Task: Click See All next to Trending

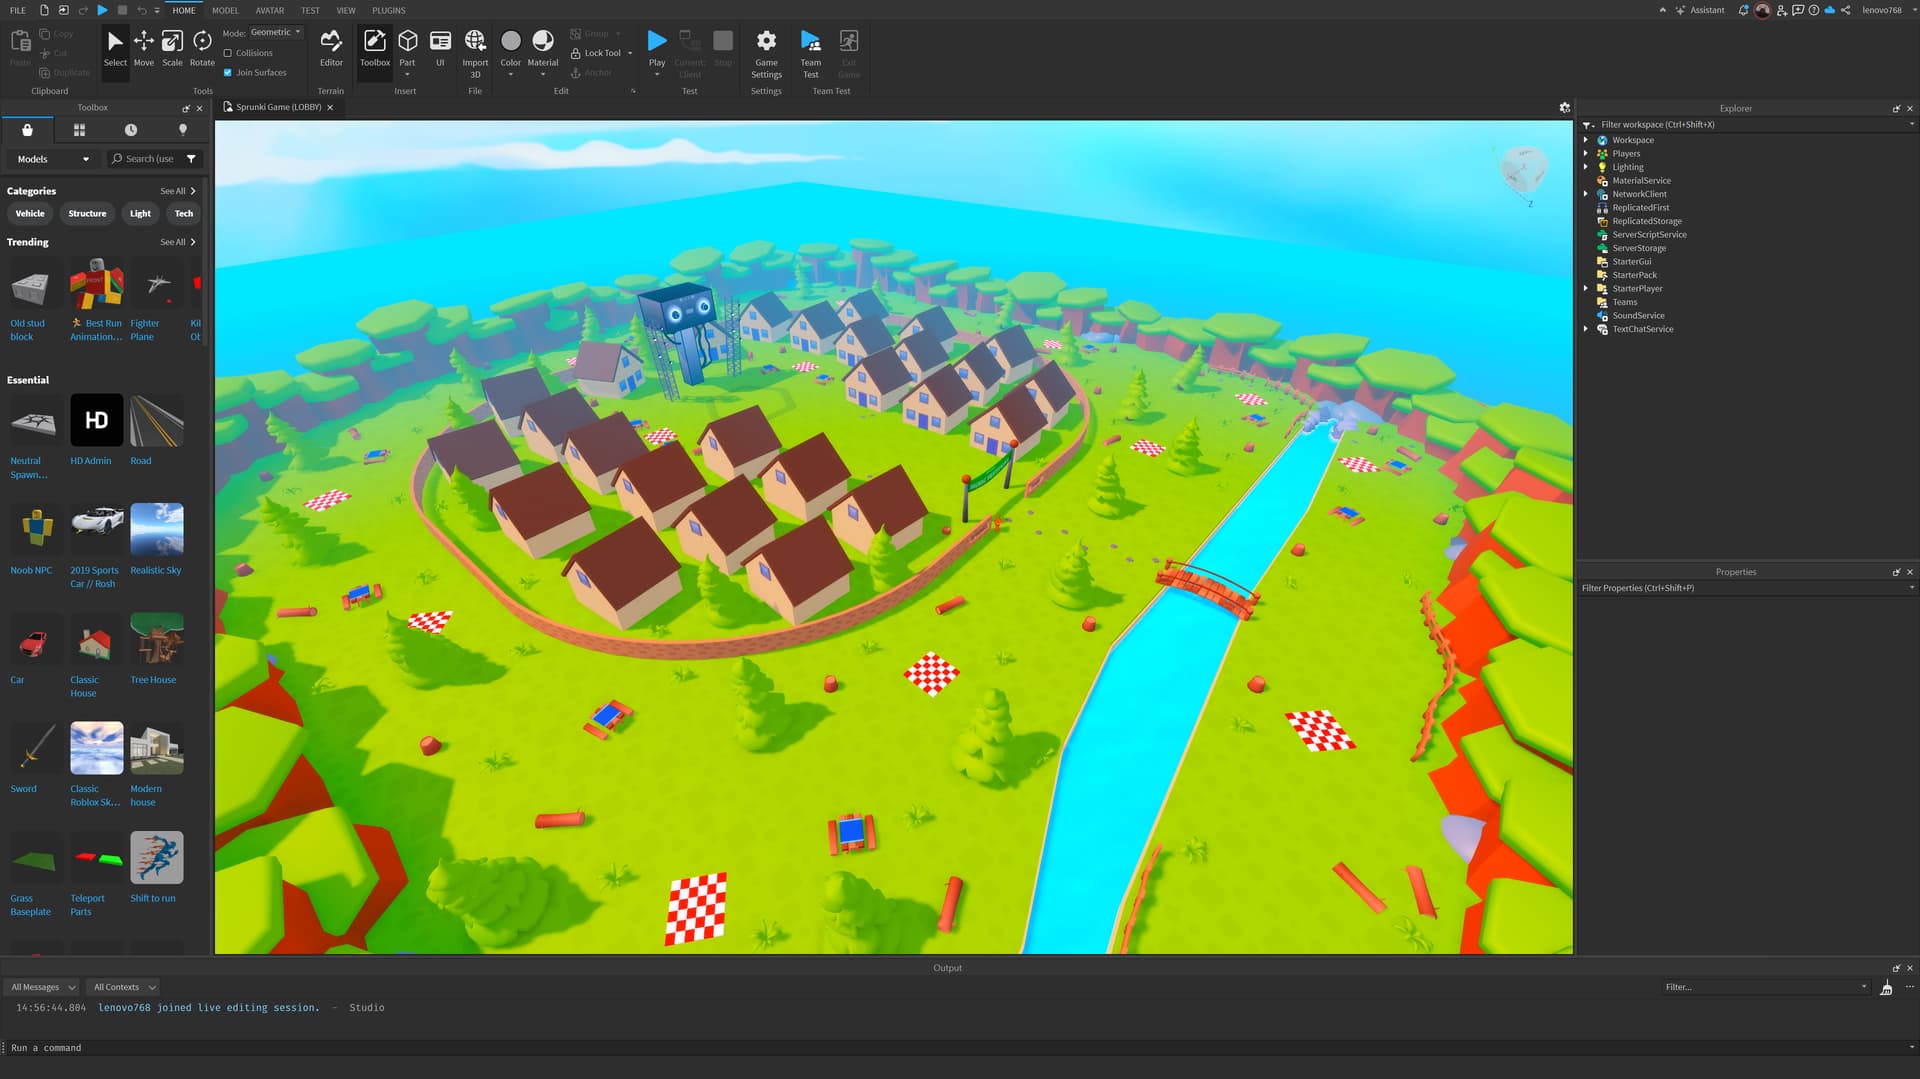Action: 175,241
